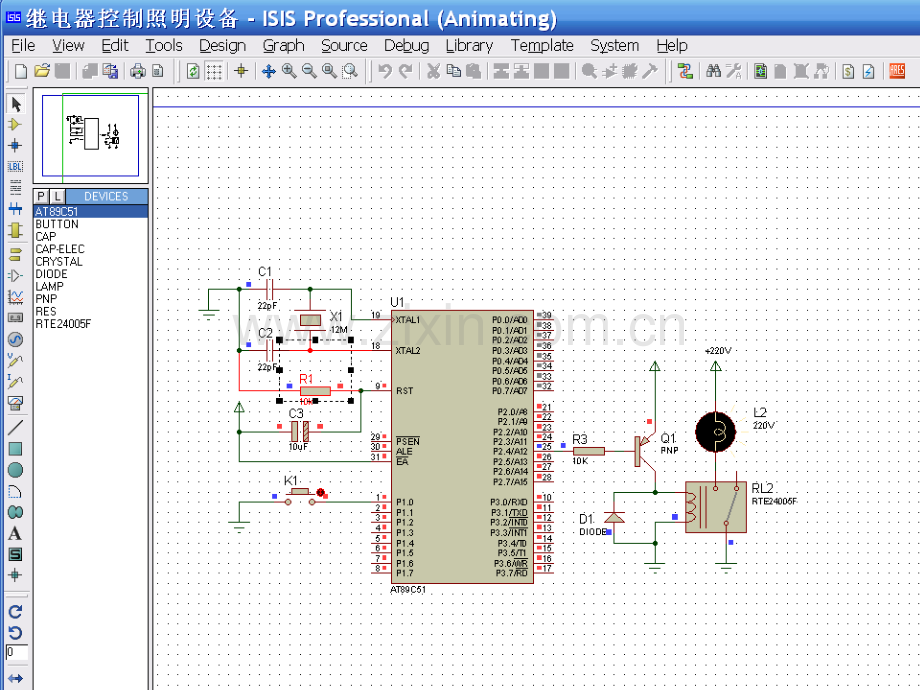The width and height of the screenshot is (920, 690).
Task: Open a design with folder icon
Action: pos(42,71)
